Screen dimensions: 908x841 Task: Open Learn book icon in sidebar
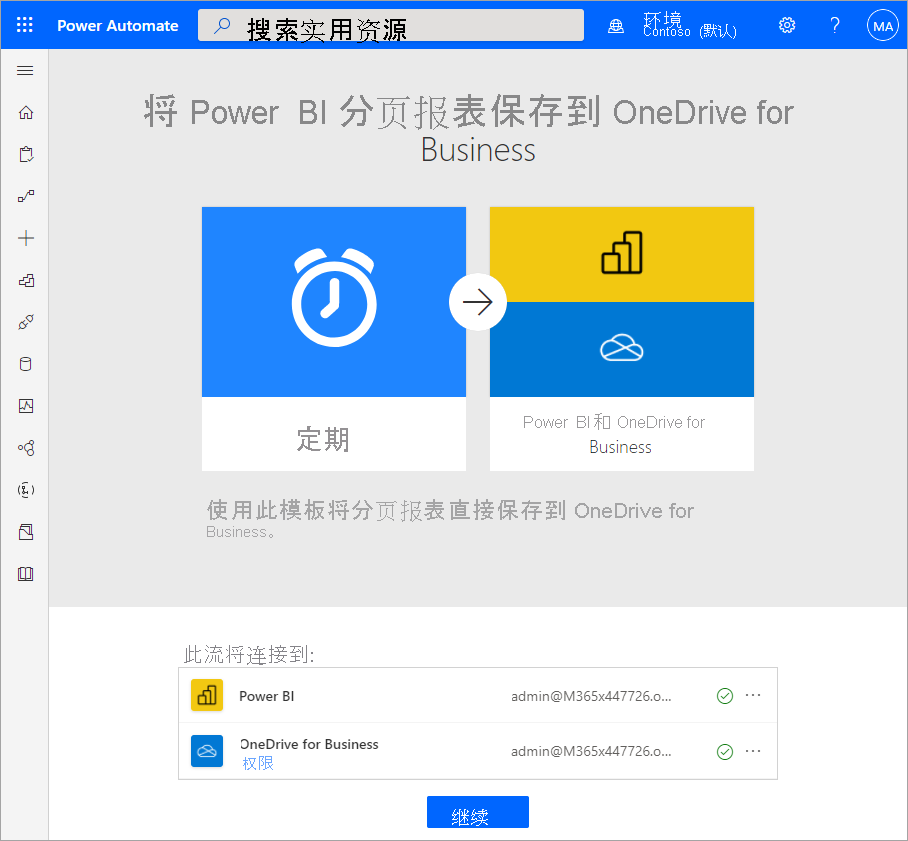tap(25, 573)
